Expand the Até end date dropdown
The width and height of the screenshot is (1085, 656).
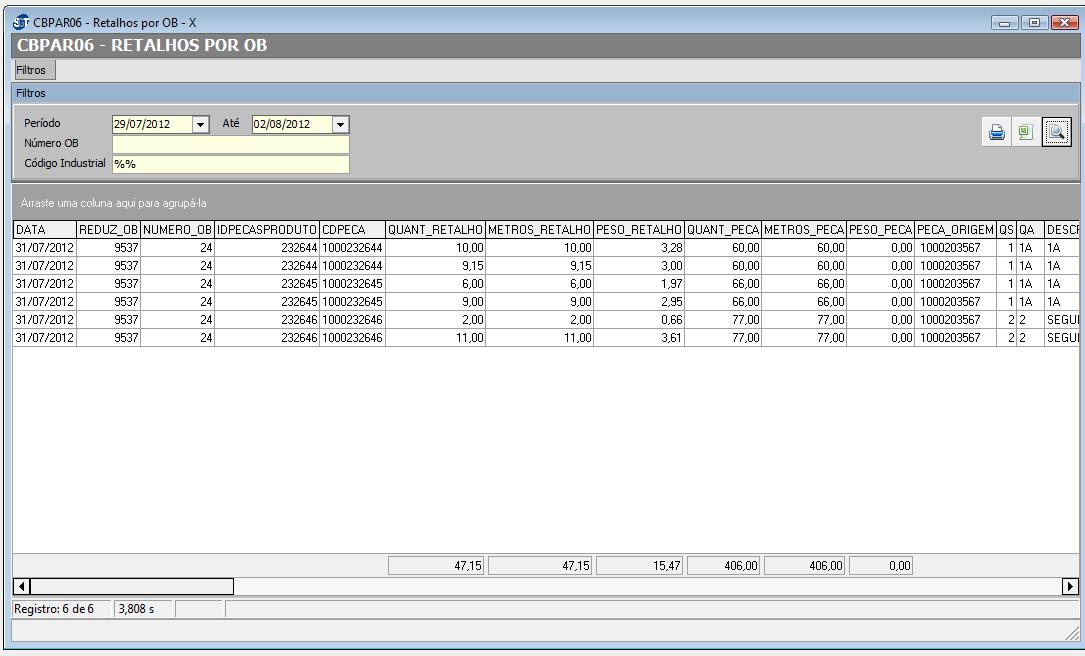[340, 125]
